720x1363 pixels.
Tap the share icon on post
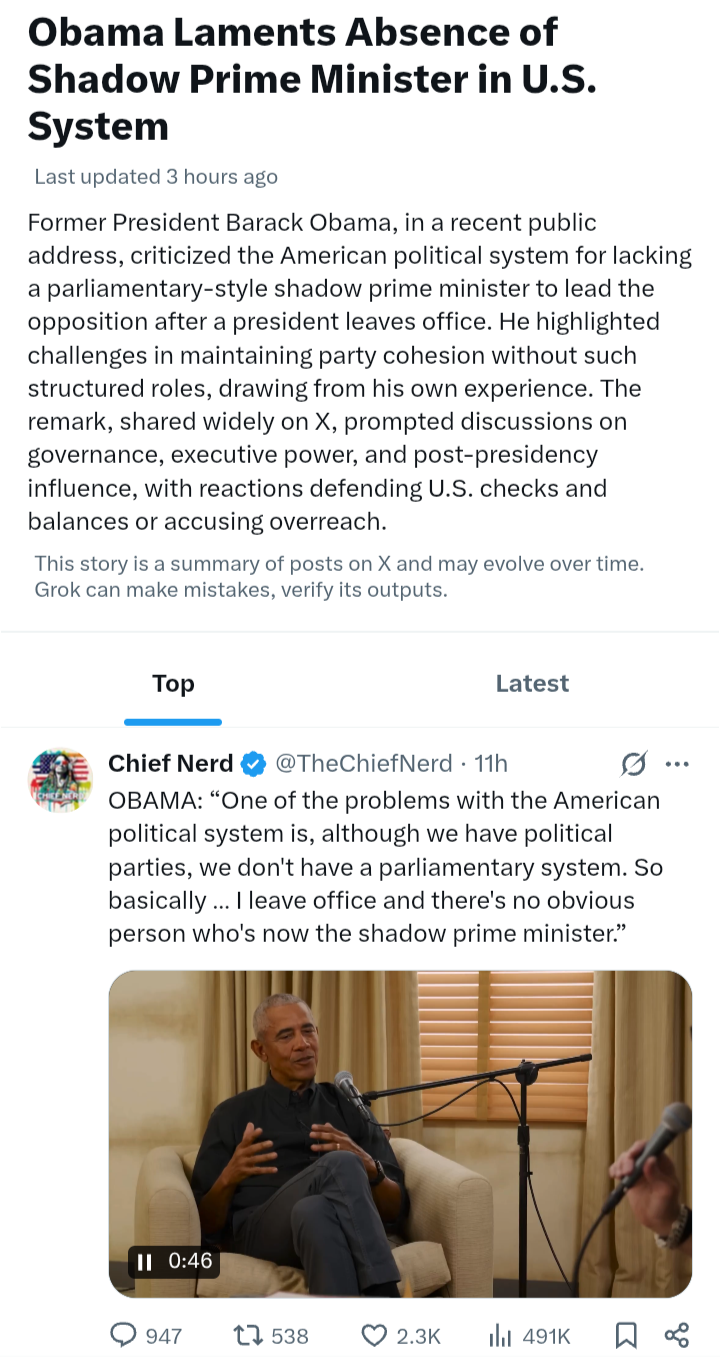pyautogui.click(x=677, y=1335)
